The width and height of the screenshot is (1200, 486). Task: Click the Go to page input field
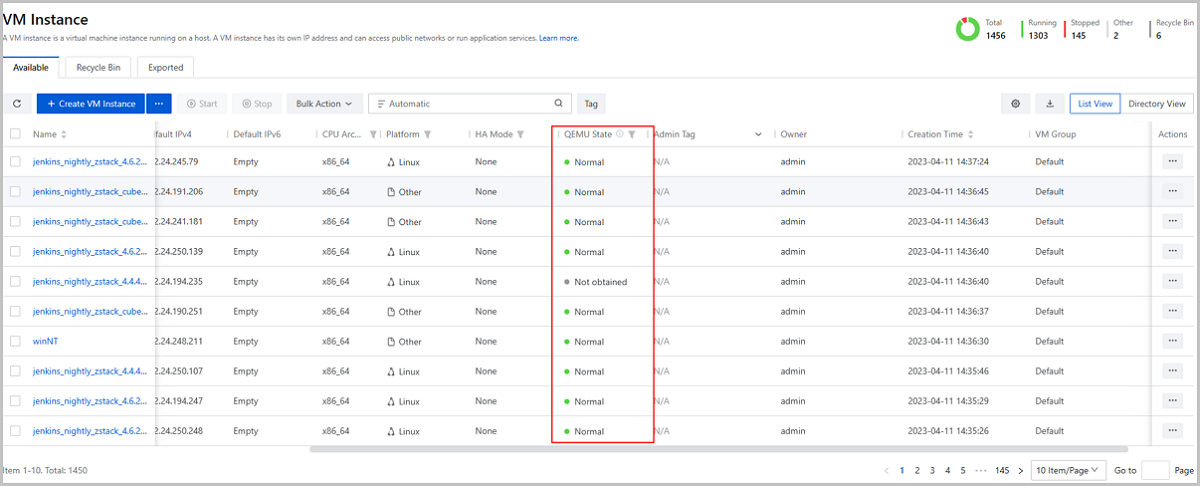[1155, 469]
